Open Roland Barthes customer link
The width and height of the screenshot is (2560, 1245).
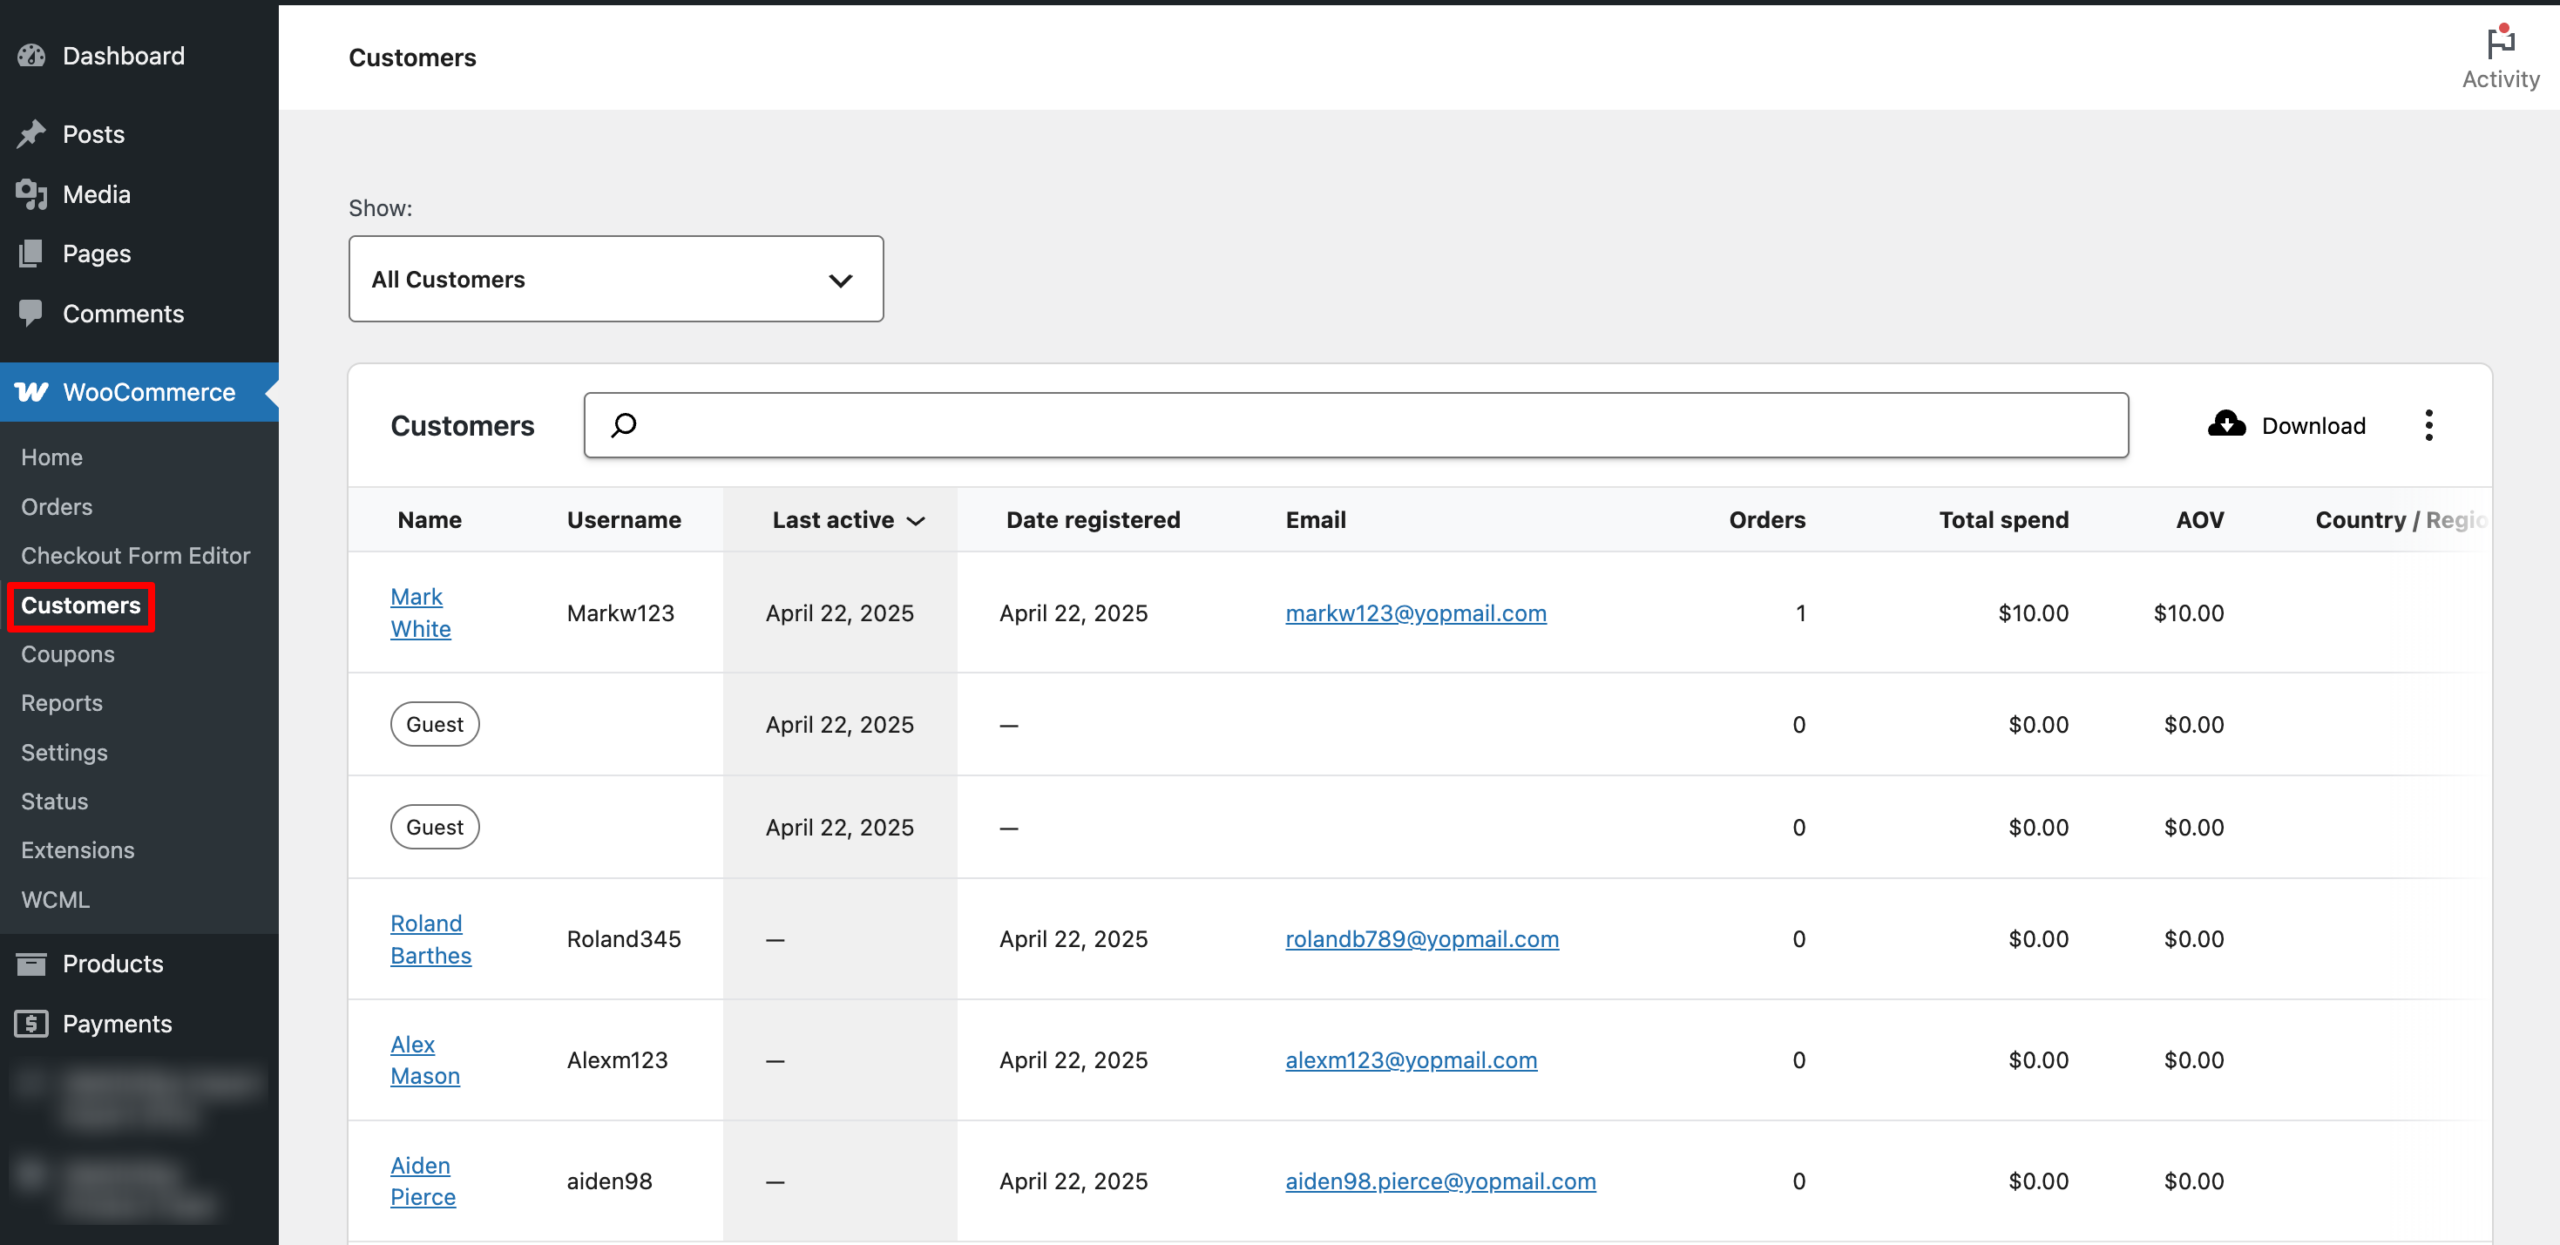[430, 939]
